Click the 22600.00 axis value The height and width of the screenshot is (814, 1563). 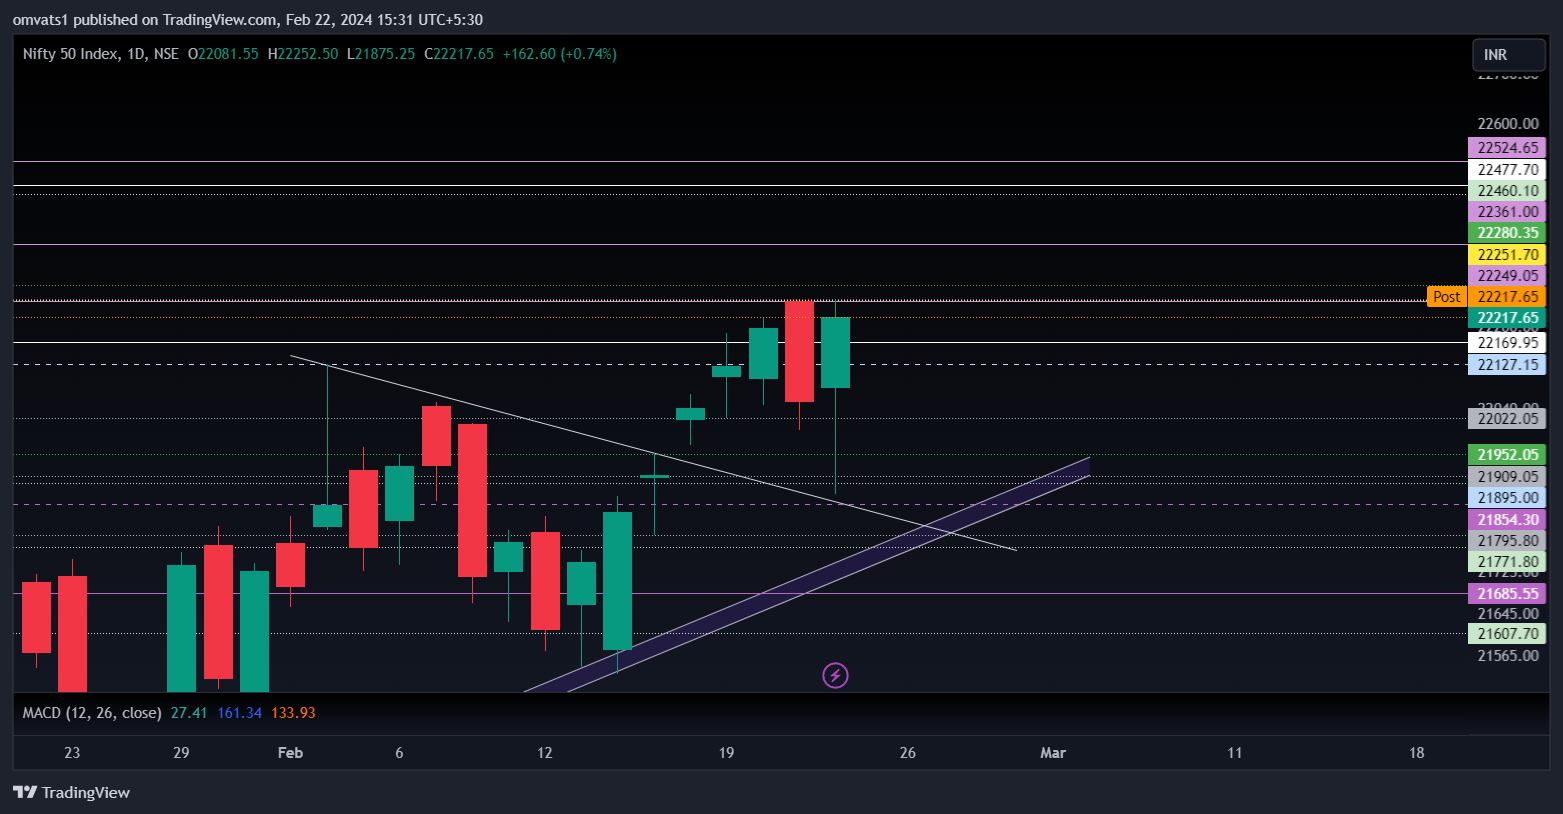pos(1508,124)
